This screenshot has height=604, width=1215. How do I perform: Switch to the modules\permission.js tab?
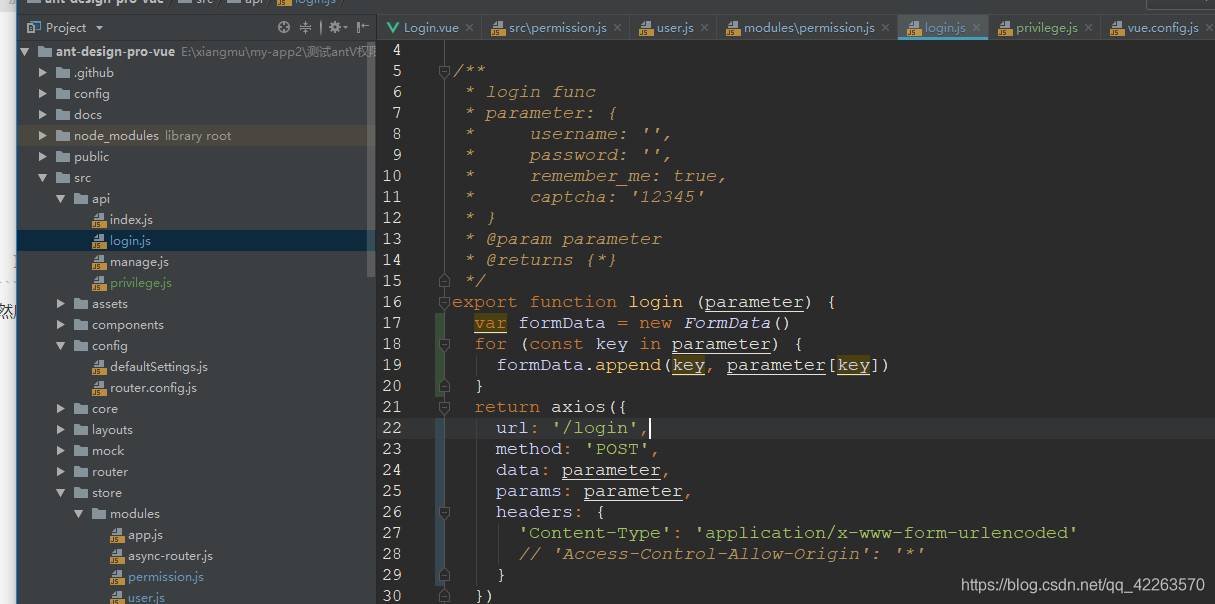pos(808,28)
